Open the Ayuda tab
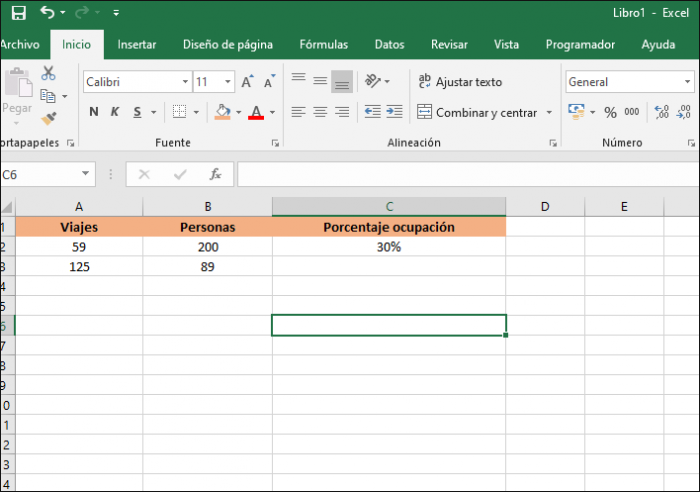The height and width of the screenshot is (492, 700). [x=658, y=44]
